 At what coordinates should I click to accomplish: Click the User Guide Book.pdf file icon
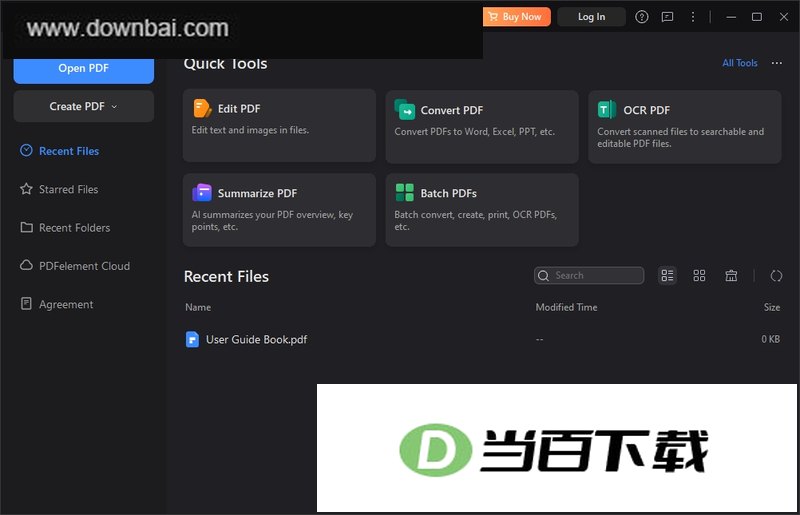(x=192, y=339)
